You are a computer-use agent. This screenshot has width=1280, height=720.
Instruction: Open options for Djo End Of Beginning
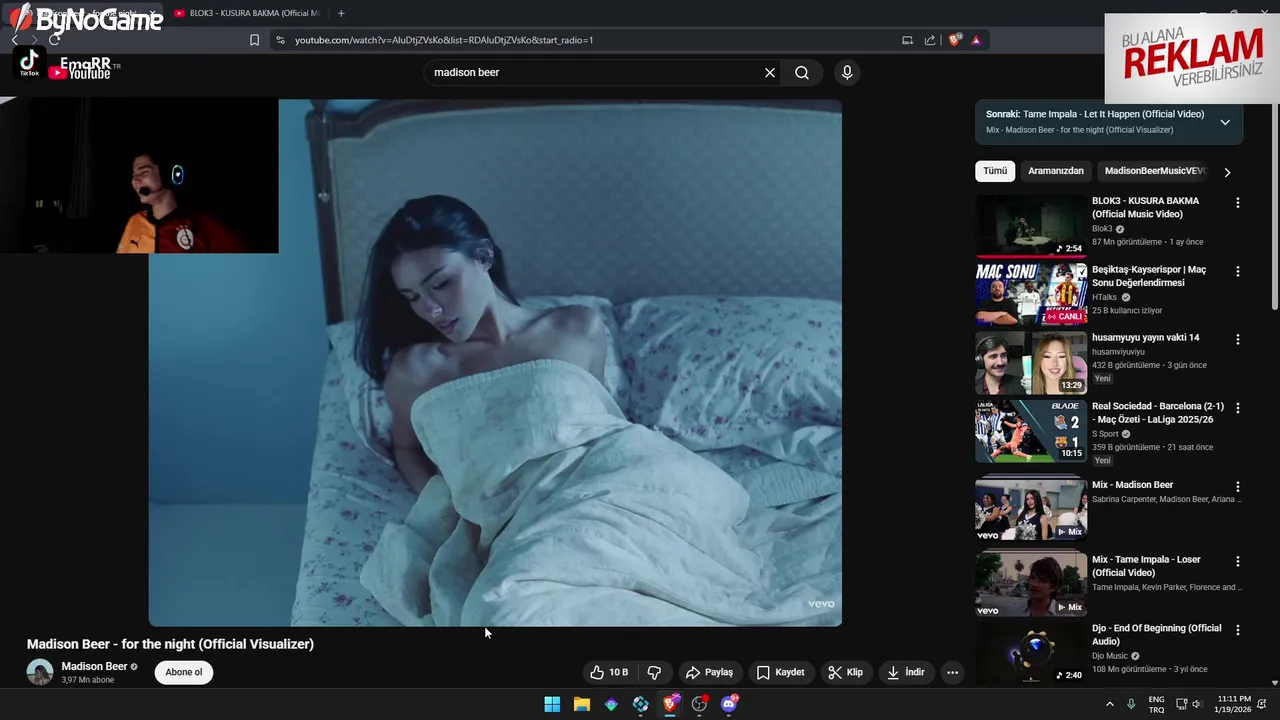1238,631
